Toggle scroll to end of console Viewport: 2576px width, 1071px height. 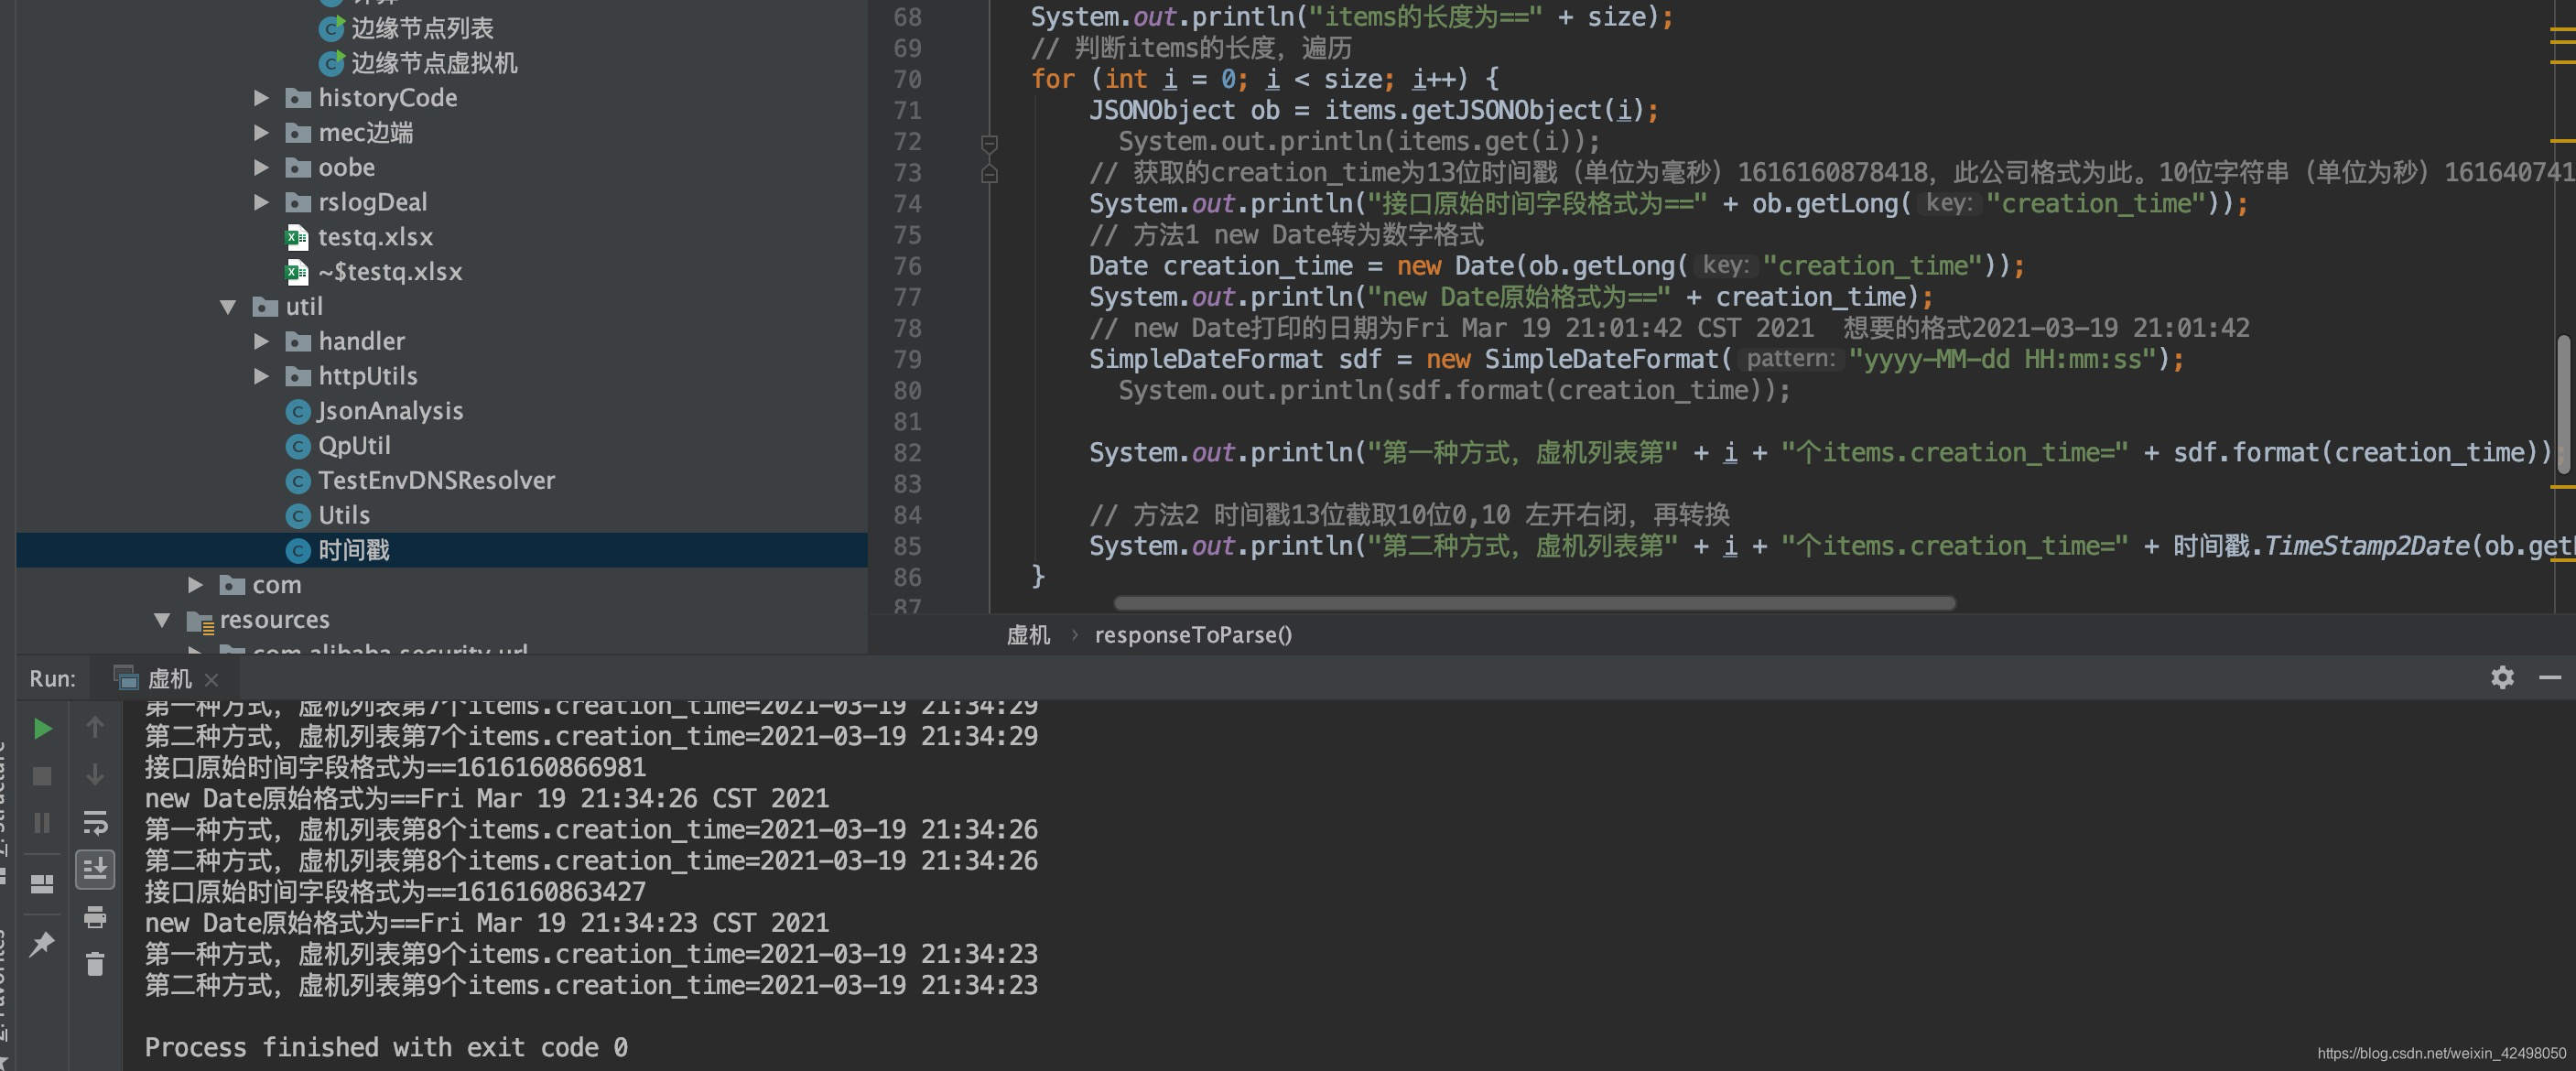pyautogui.click(x=95, y=869)
